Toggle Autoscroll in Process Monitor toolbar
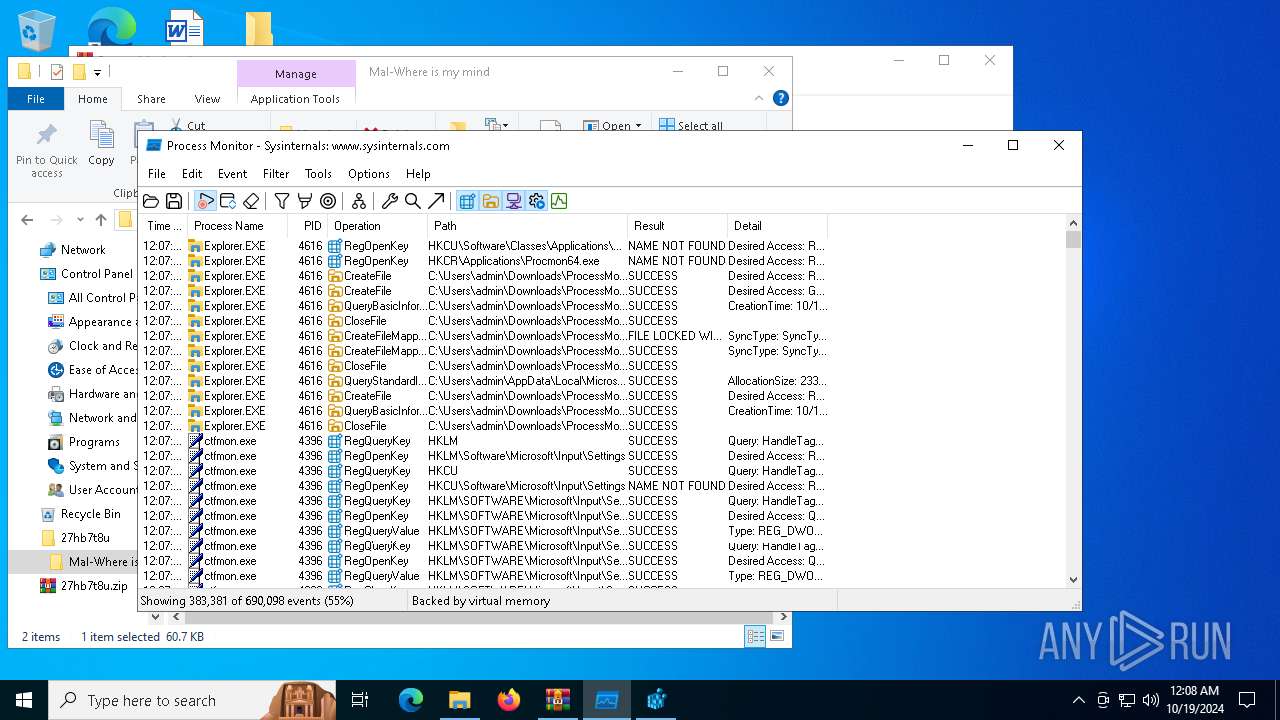Viewport: 1280px width, 720px height. point(228,201)
